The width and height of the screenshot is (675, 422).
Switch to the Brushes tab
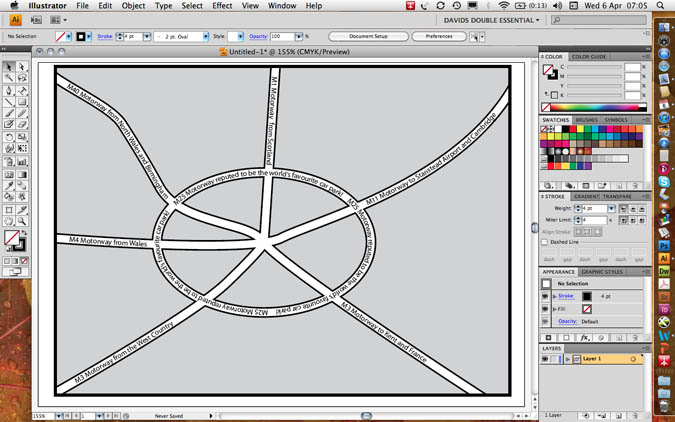pos(584,120)
